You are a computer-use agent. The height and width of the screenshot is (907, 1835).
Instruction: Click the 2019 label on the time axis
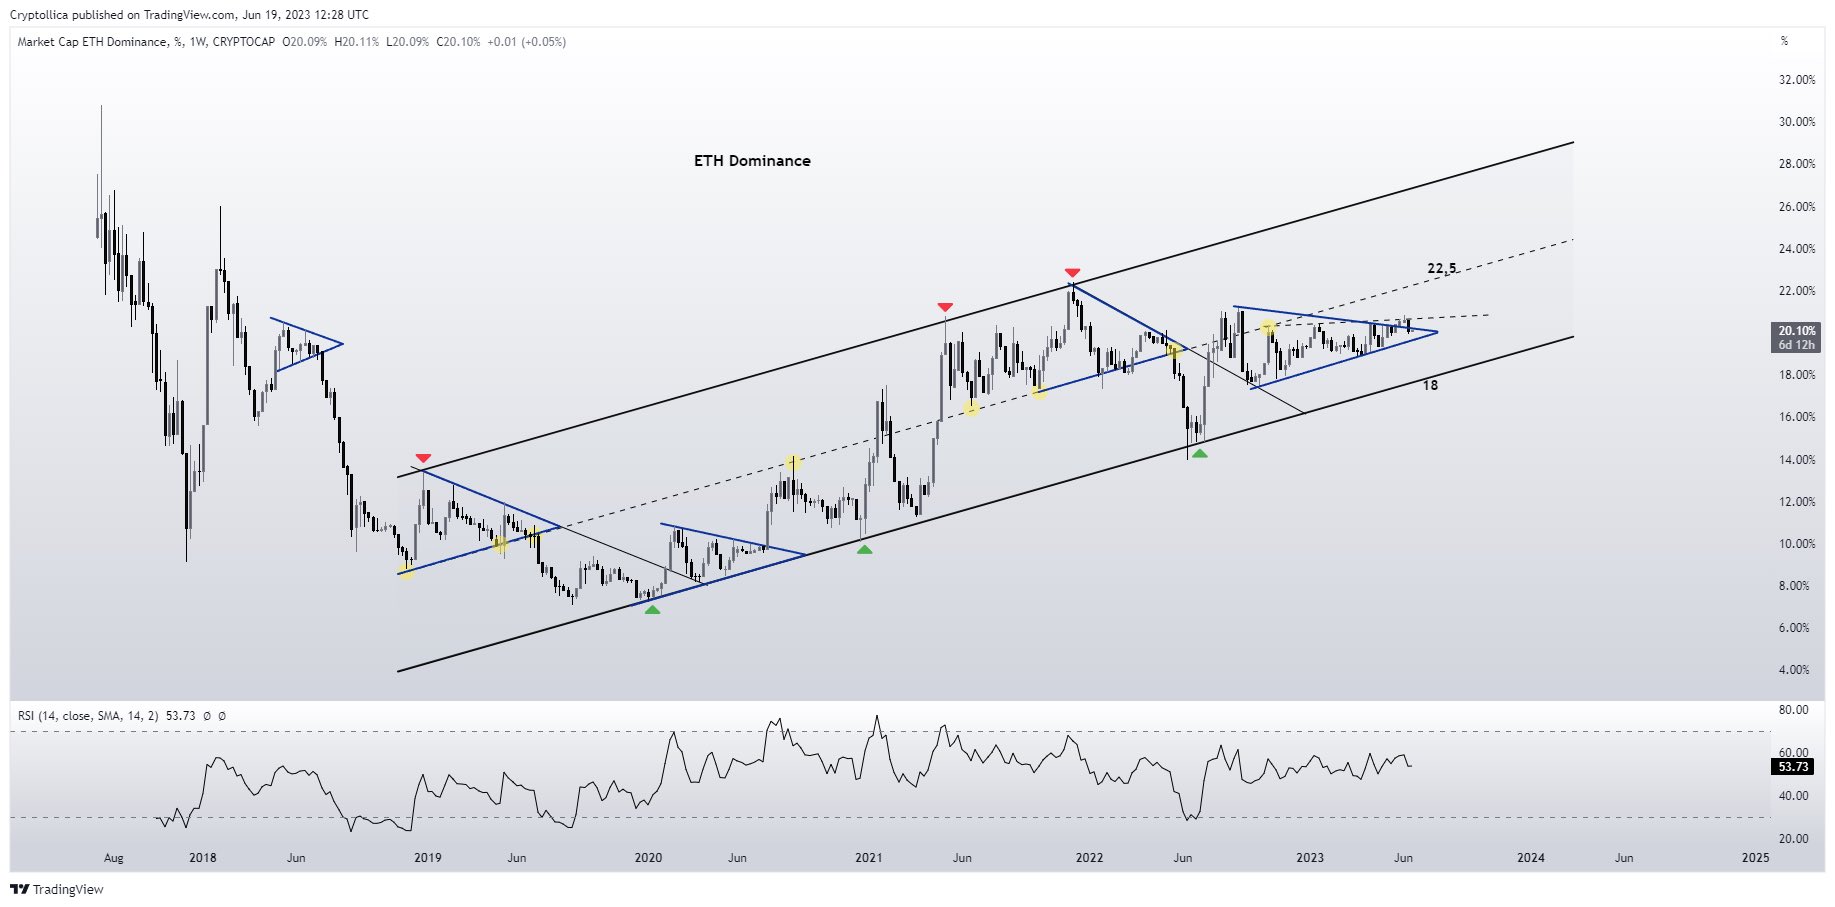point(427,858)
